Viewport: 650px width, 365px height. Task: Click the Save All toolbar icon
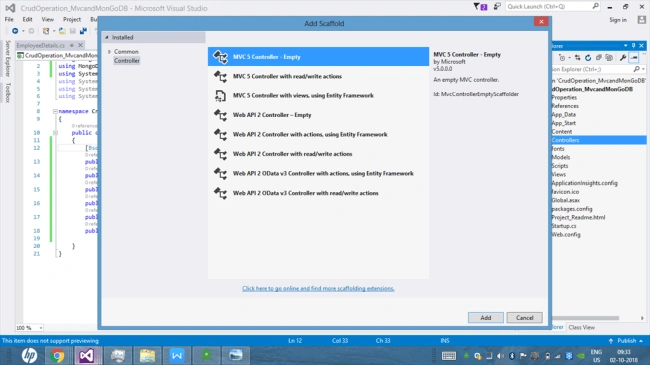coord(83,31)
